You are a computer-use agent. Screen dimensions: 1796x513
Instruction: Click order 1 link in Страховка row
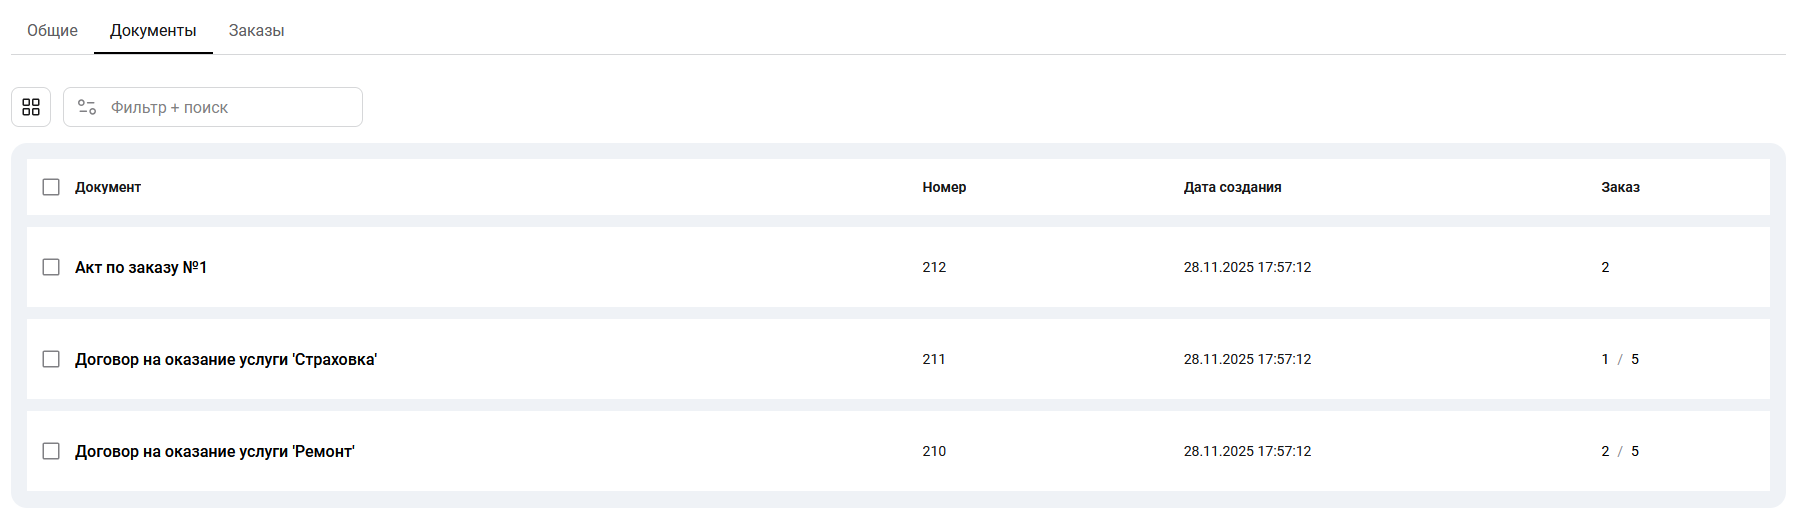tap(1605, 359)
